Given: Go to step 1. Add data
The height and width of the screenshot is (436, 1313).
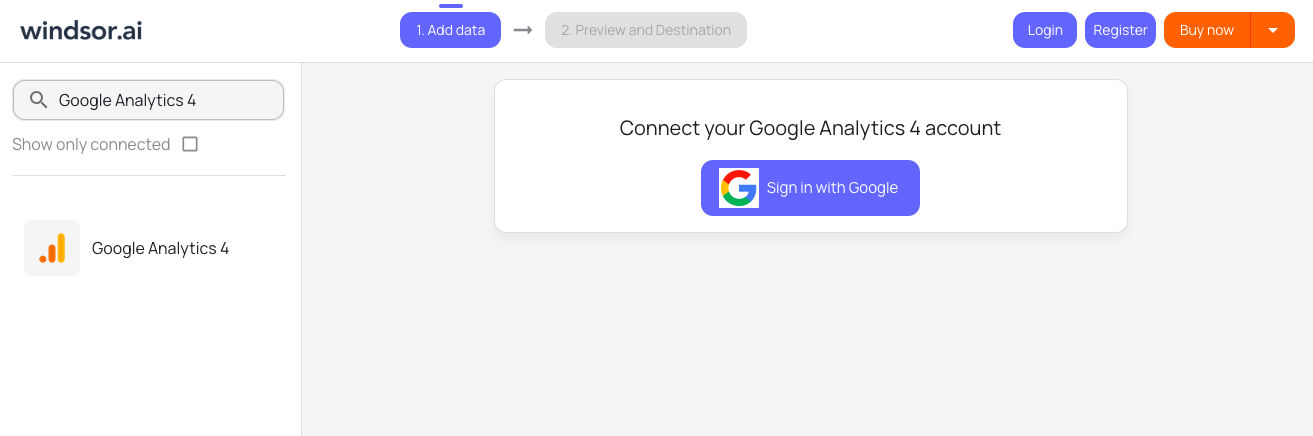Looking at the screenshot, I should click(450, 30).
